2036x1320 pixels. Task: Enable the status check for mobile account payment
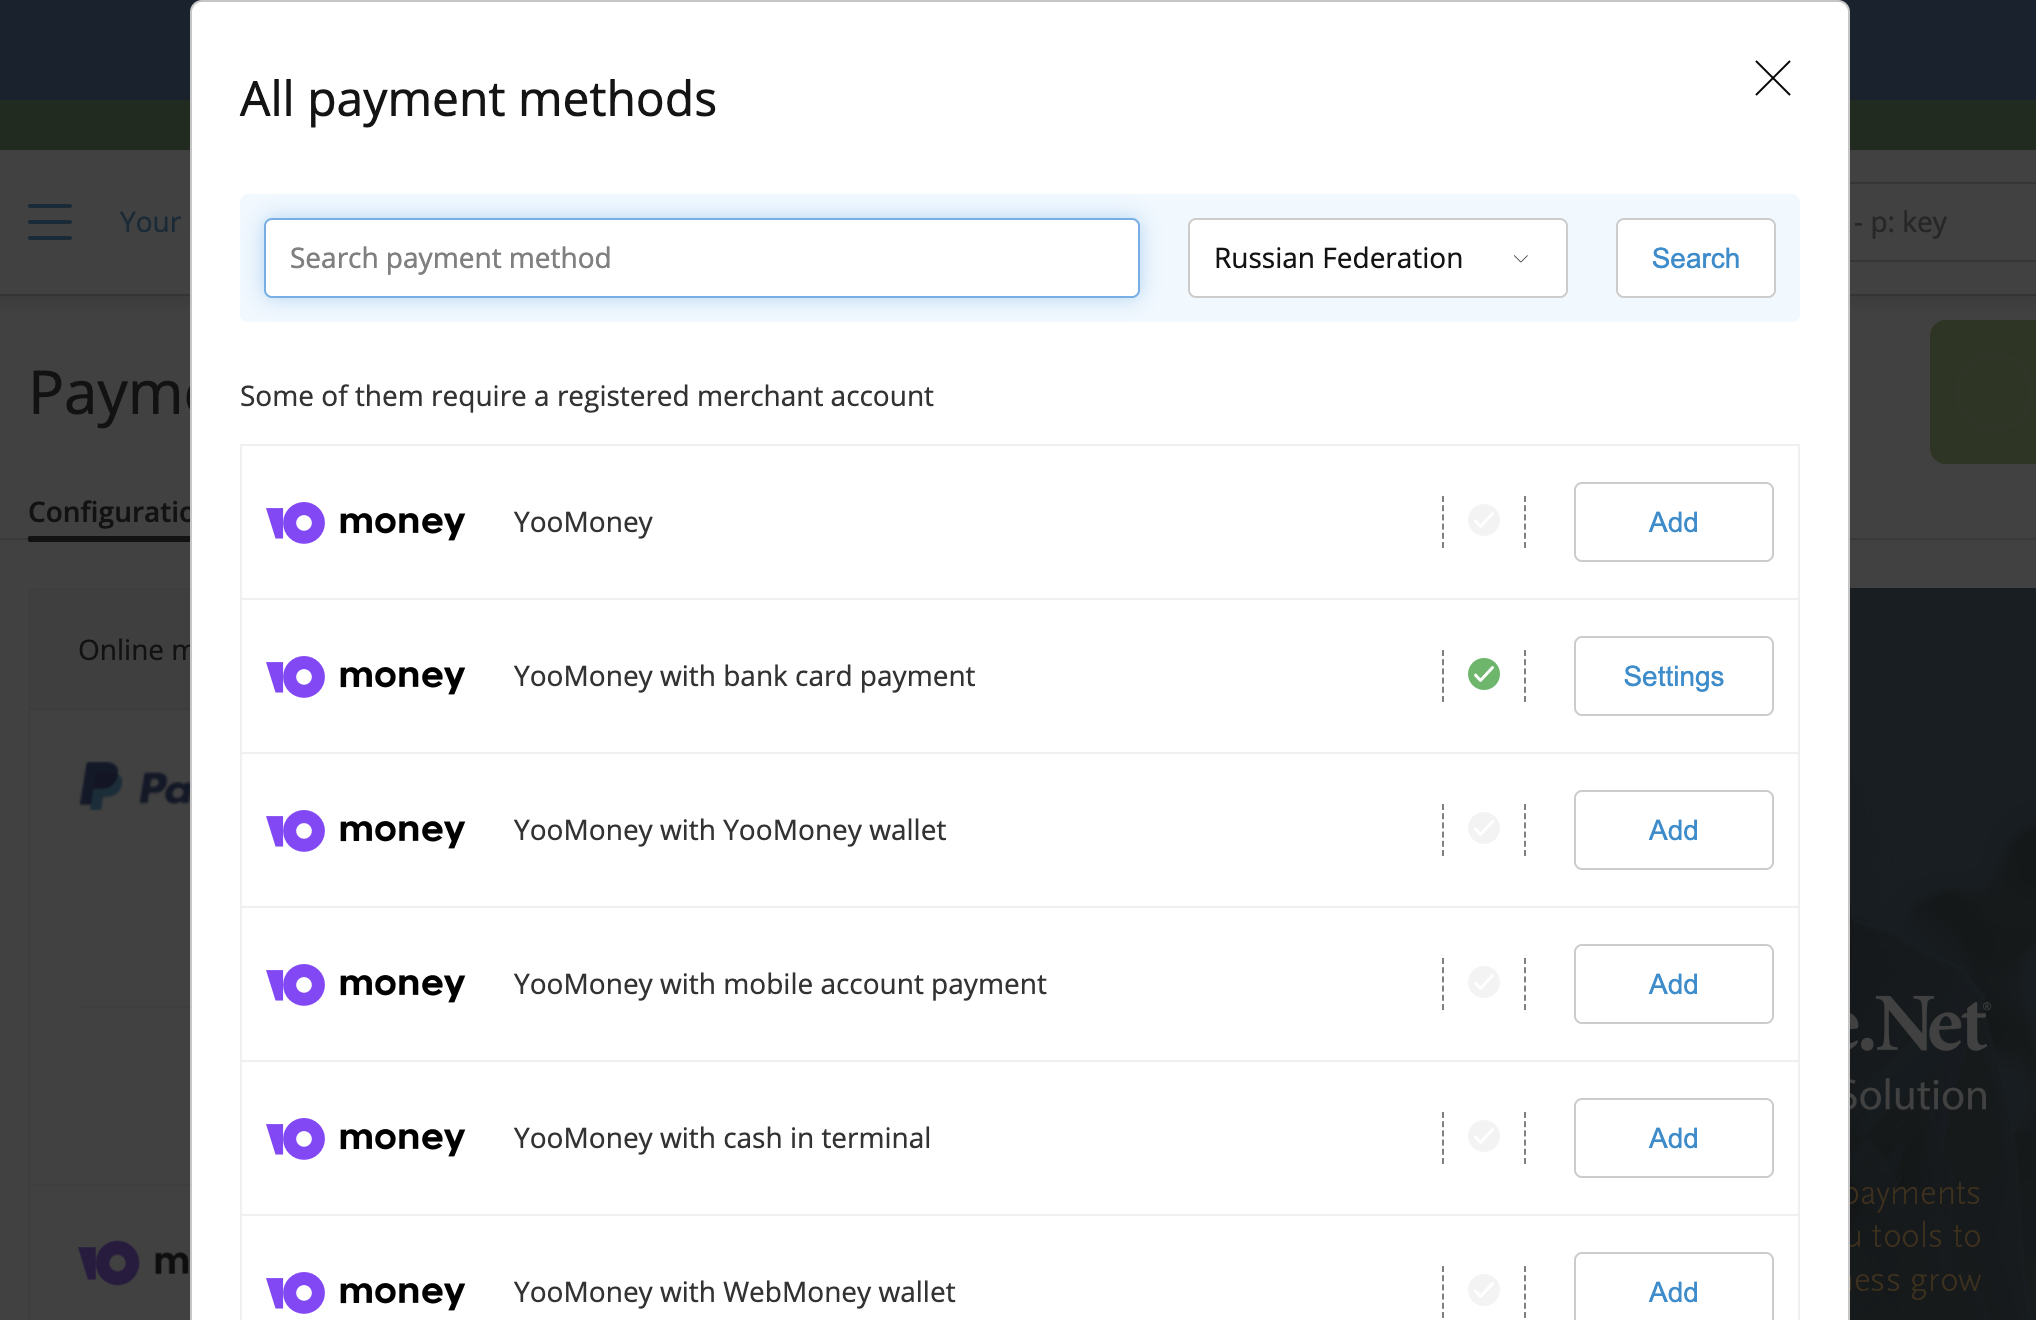[x=1483, y=983]
